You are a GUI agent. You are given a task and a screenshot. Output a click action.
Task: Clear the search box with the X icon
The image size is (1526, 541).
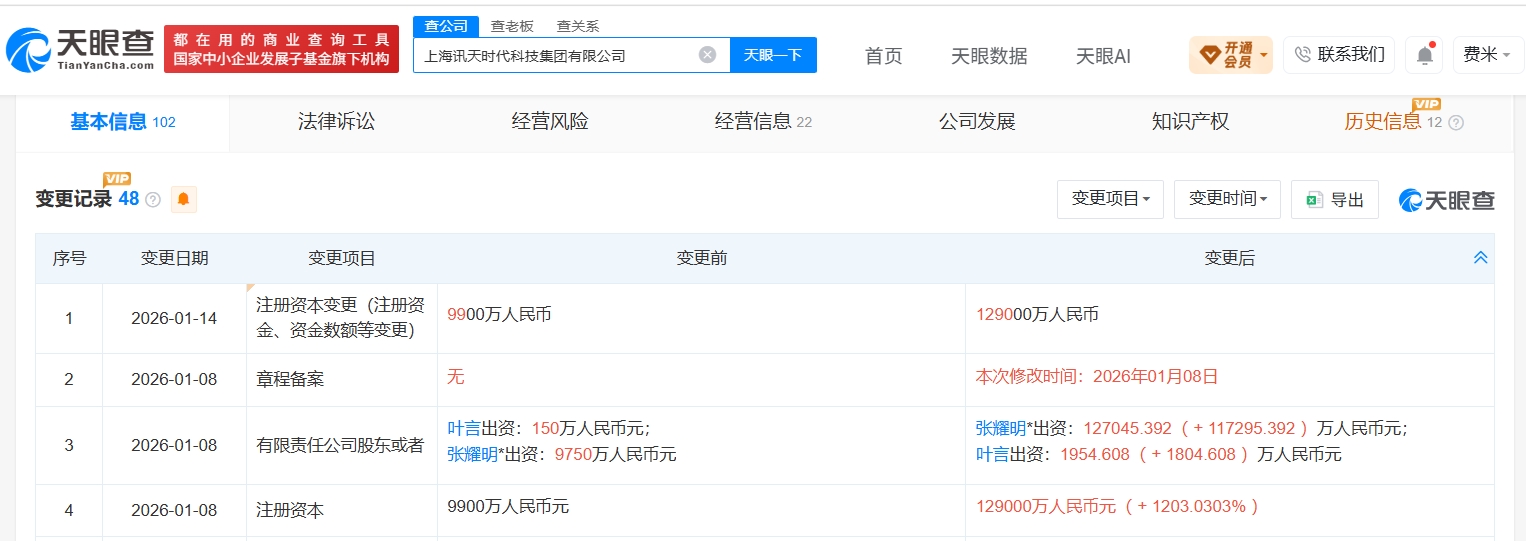(707, 55)
